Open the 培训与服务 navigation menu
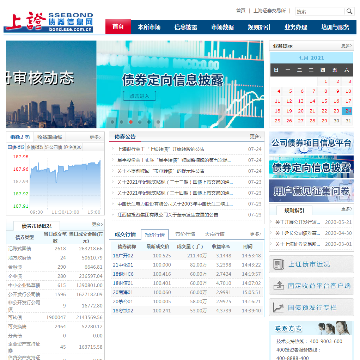Screen dimensions: 360x360 [x=335, y=27]
